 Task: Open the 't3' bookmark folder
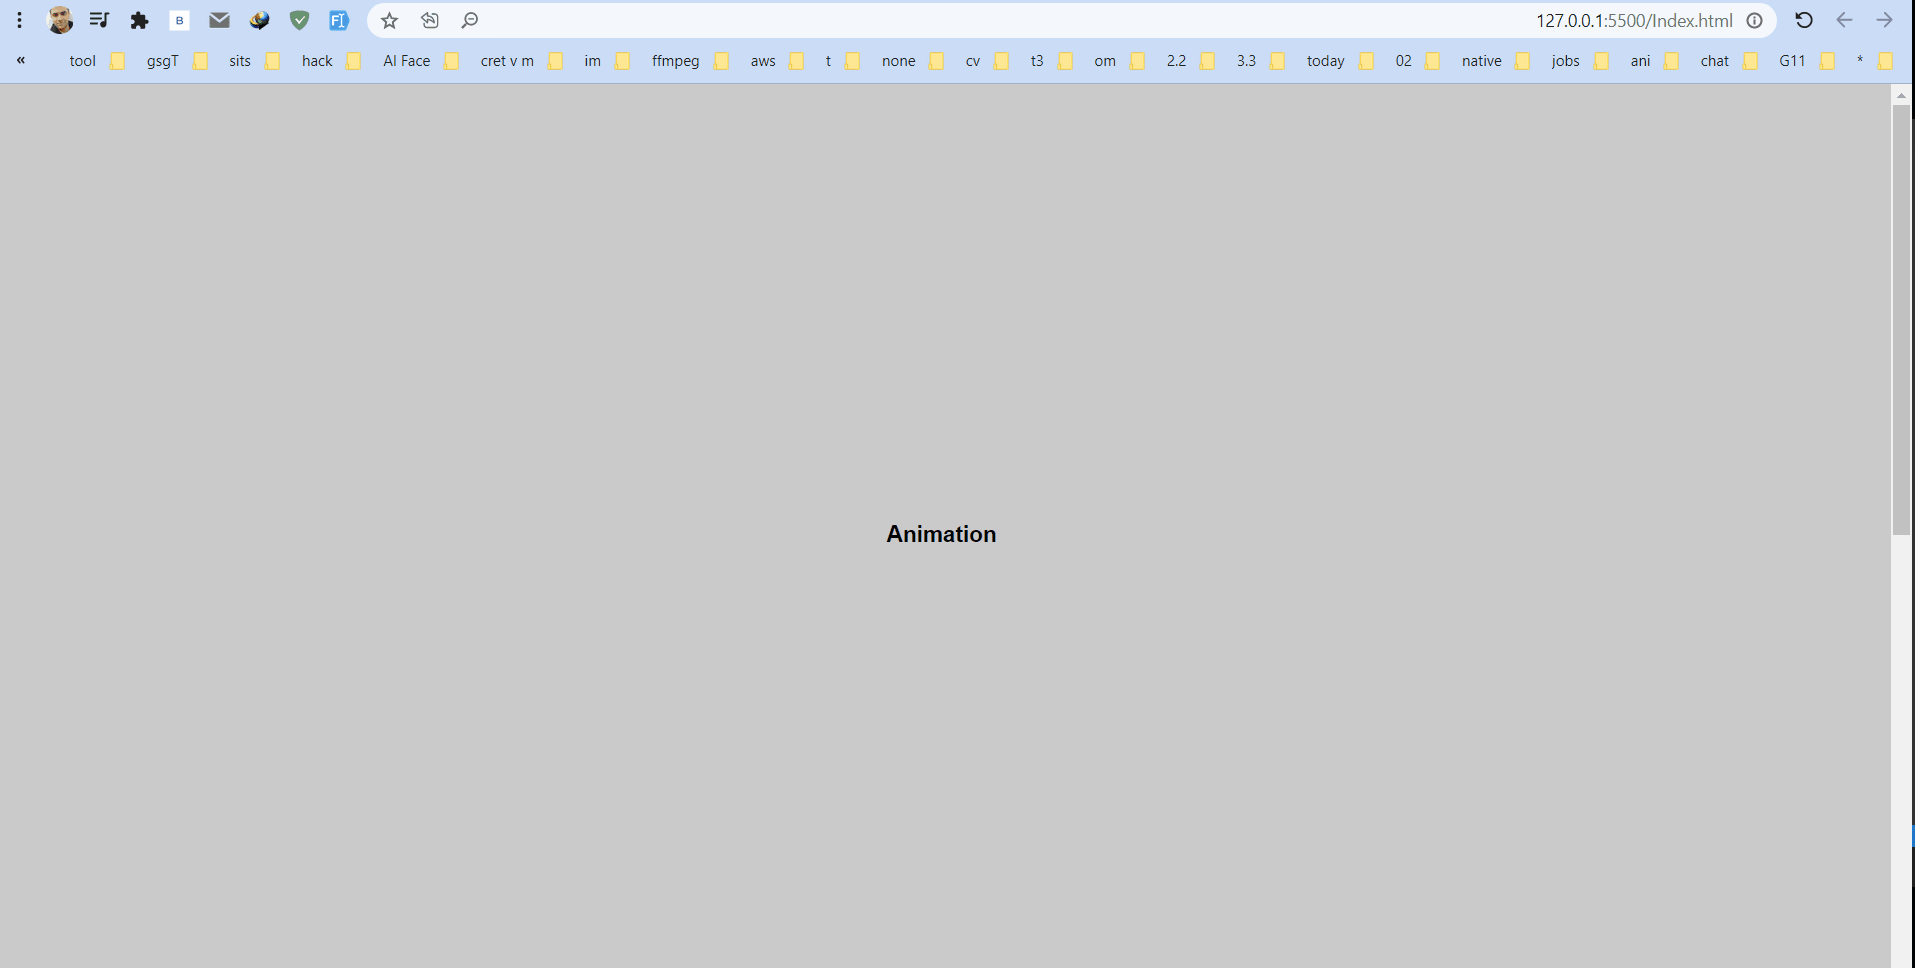(x=1050, y=61)
